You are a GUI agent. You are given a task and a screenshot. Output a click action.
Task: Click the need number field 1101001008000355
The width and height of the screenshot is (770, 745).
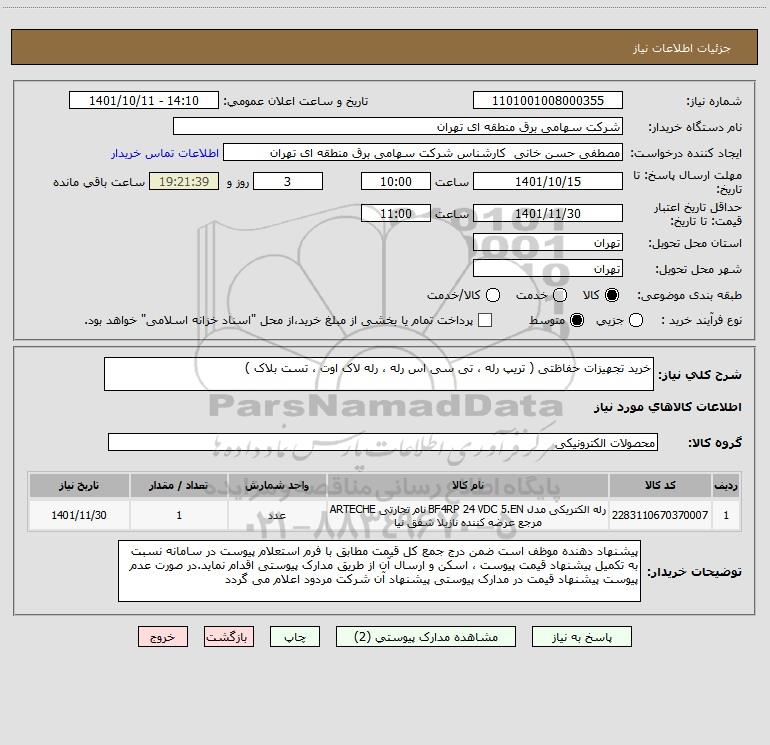click(x=548, y=101)
